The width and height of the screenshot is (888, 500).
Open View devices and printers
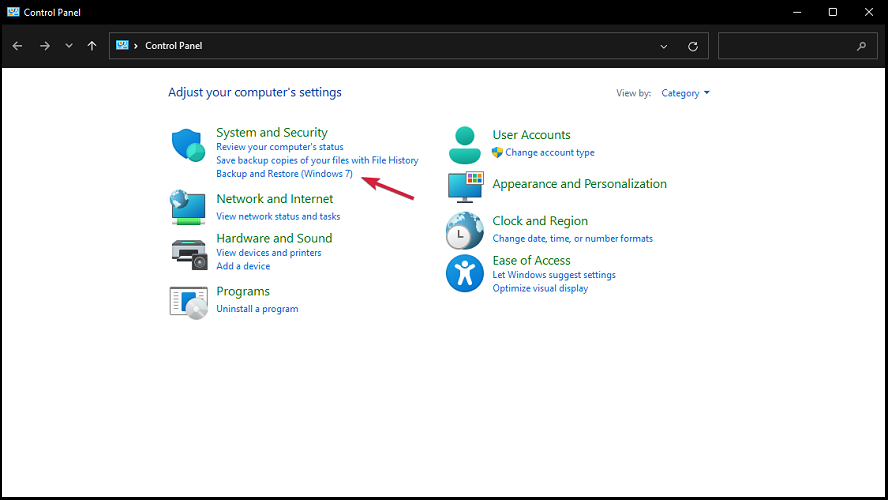point(268,253)
